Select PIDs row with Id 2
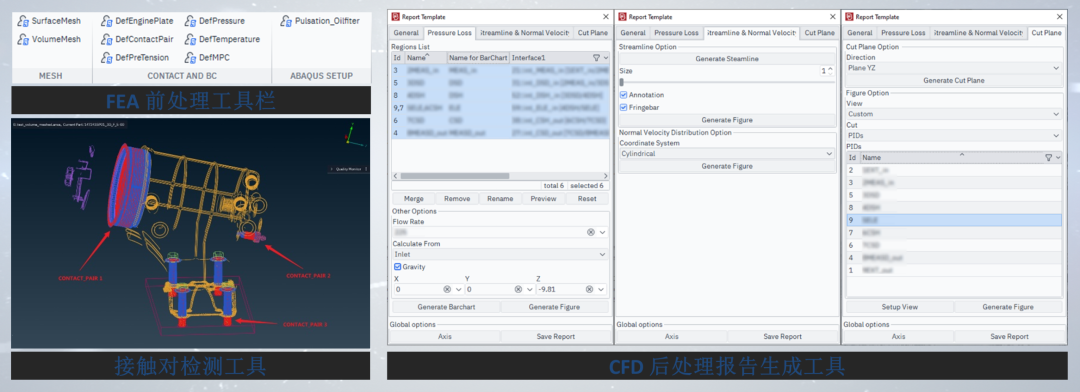Viewport: 1080px width, 392px height. click(x=953, y=169)
